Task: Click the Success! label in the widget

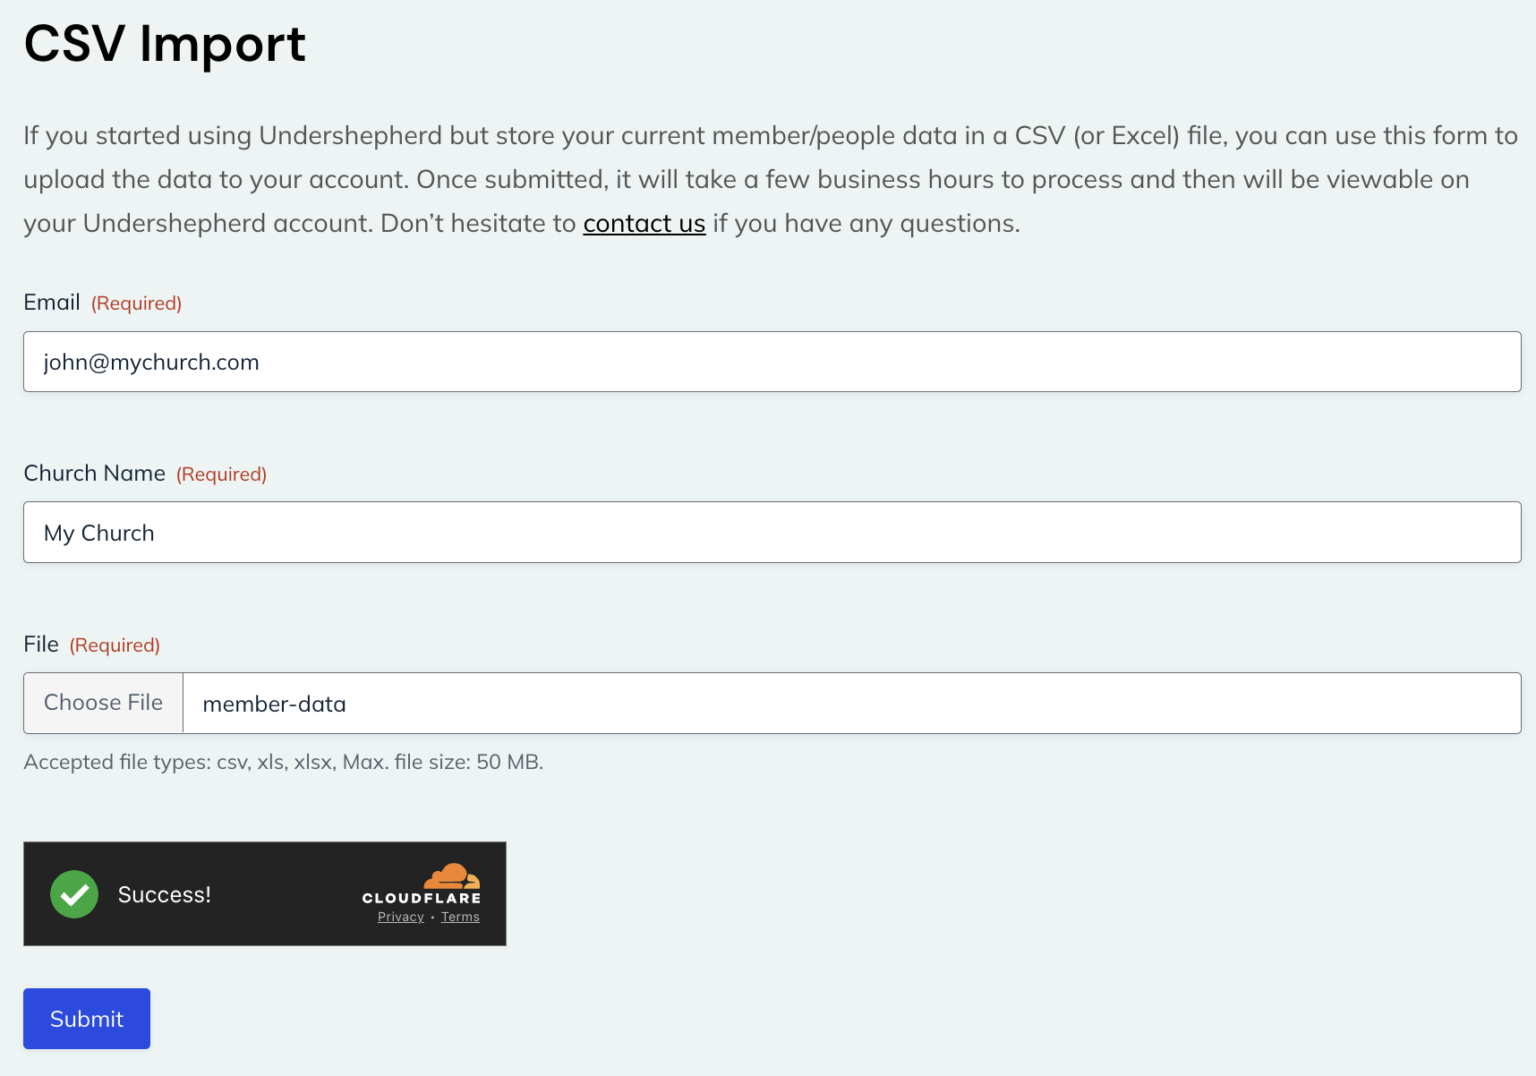Action: tap(164, 894)
